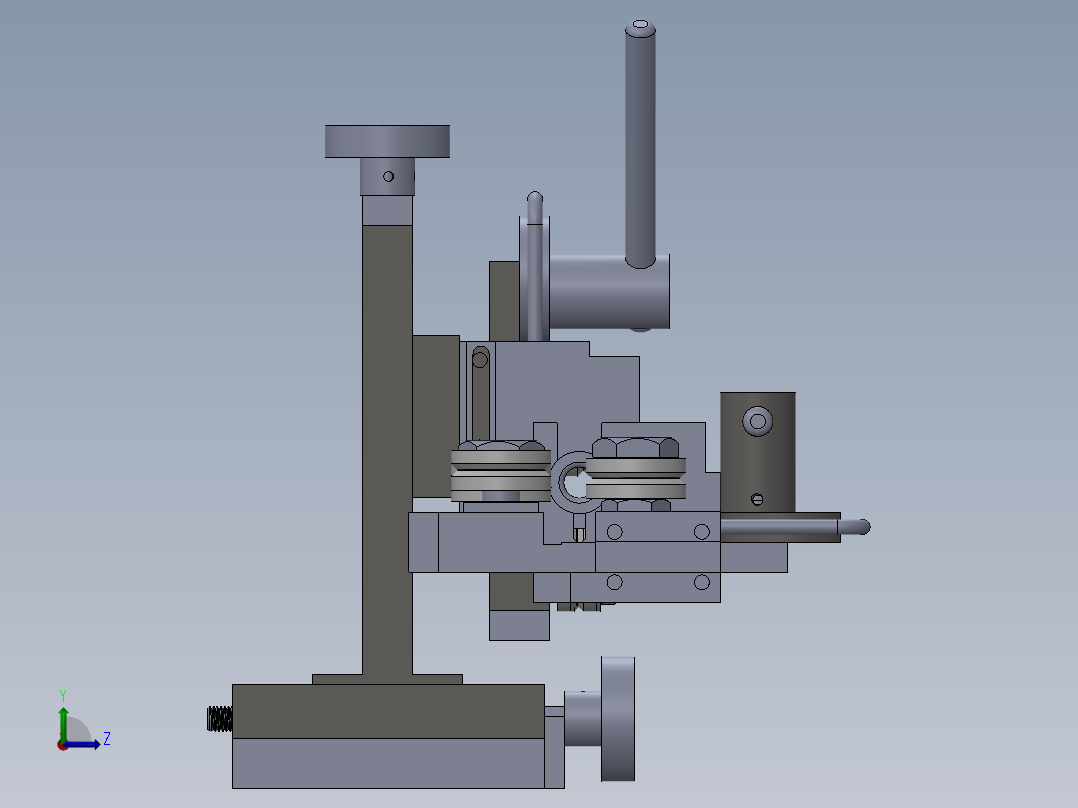Select the lower right handwheel disc
The width and height of the screenshot is (1078, 808).
tap(618, 719)
